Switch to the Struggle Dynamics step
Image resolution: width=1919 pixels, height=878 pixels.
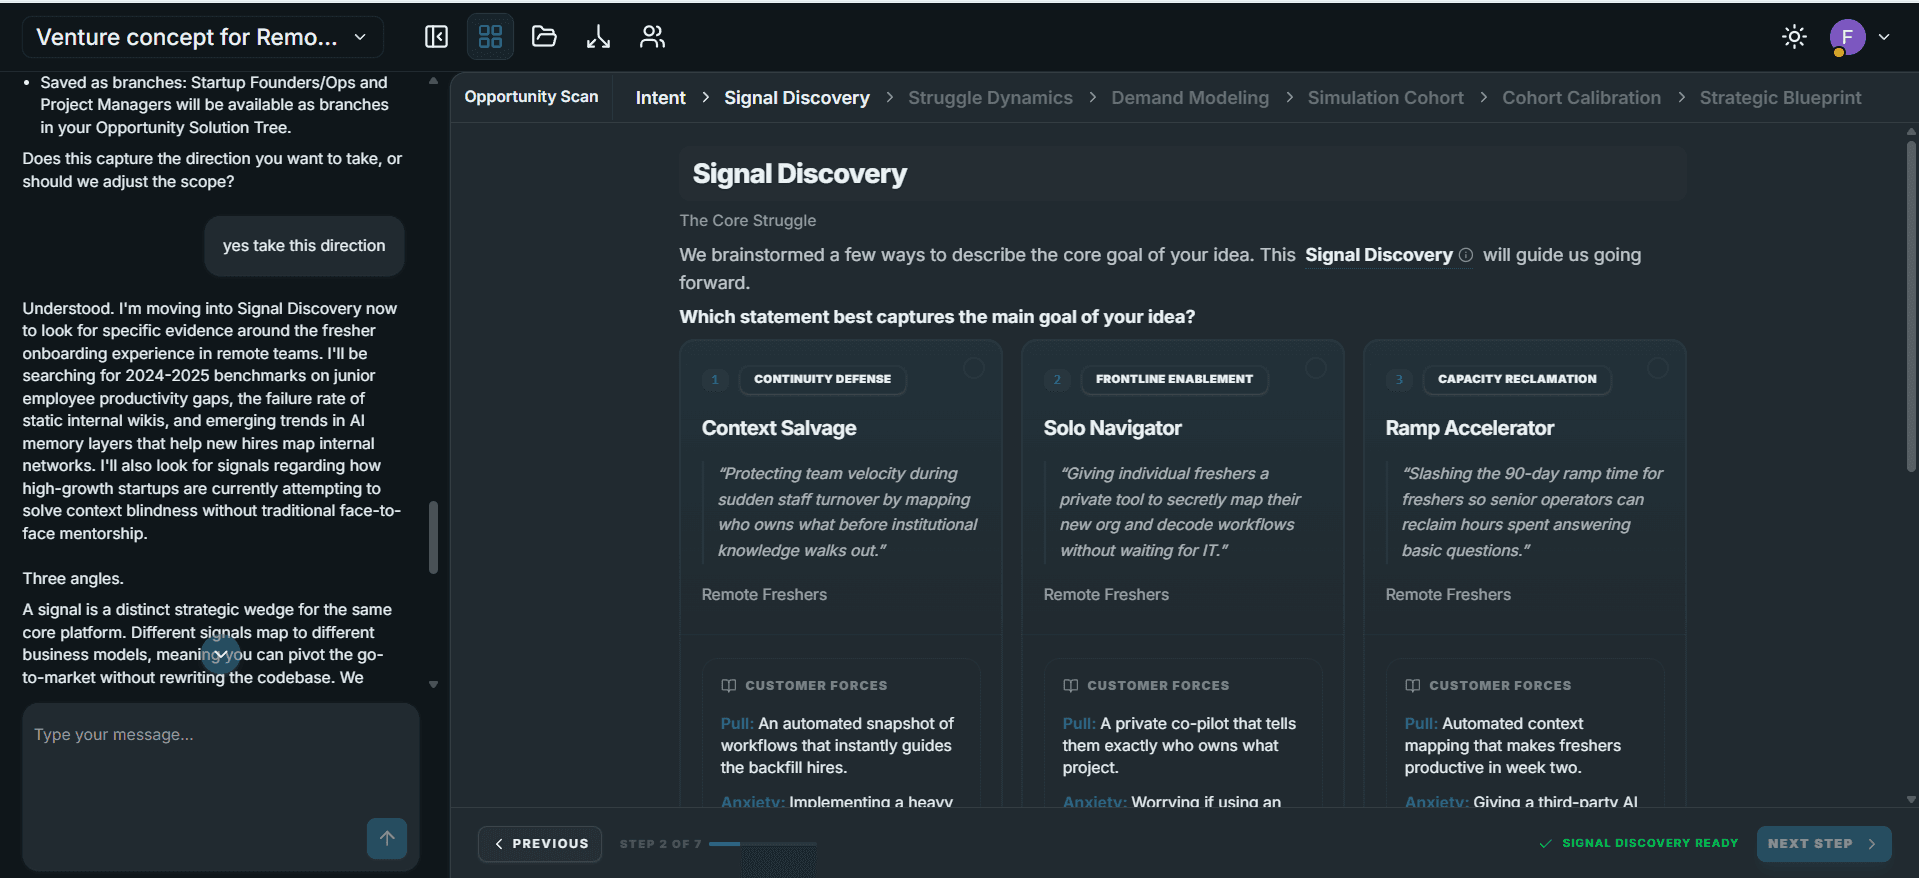(x=990, y=98)
